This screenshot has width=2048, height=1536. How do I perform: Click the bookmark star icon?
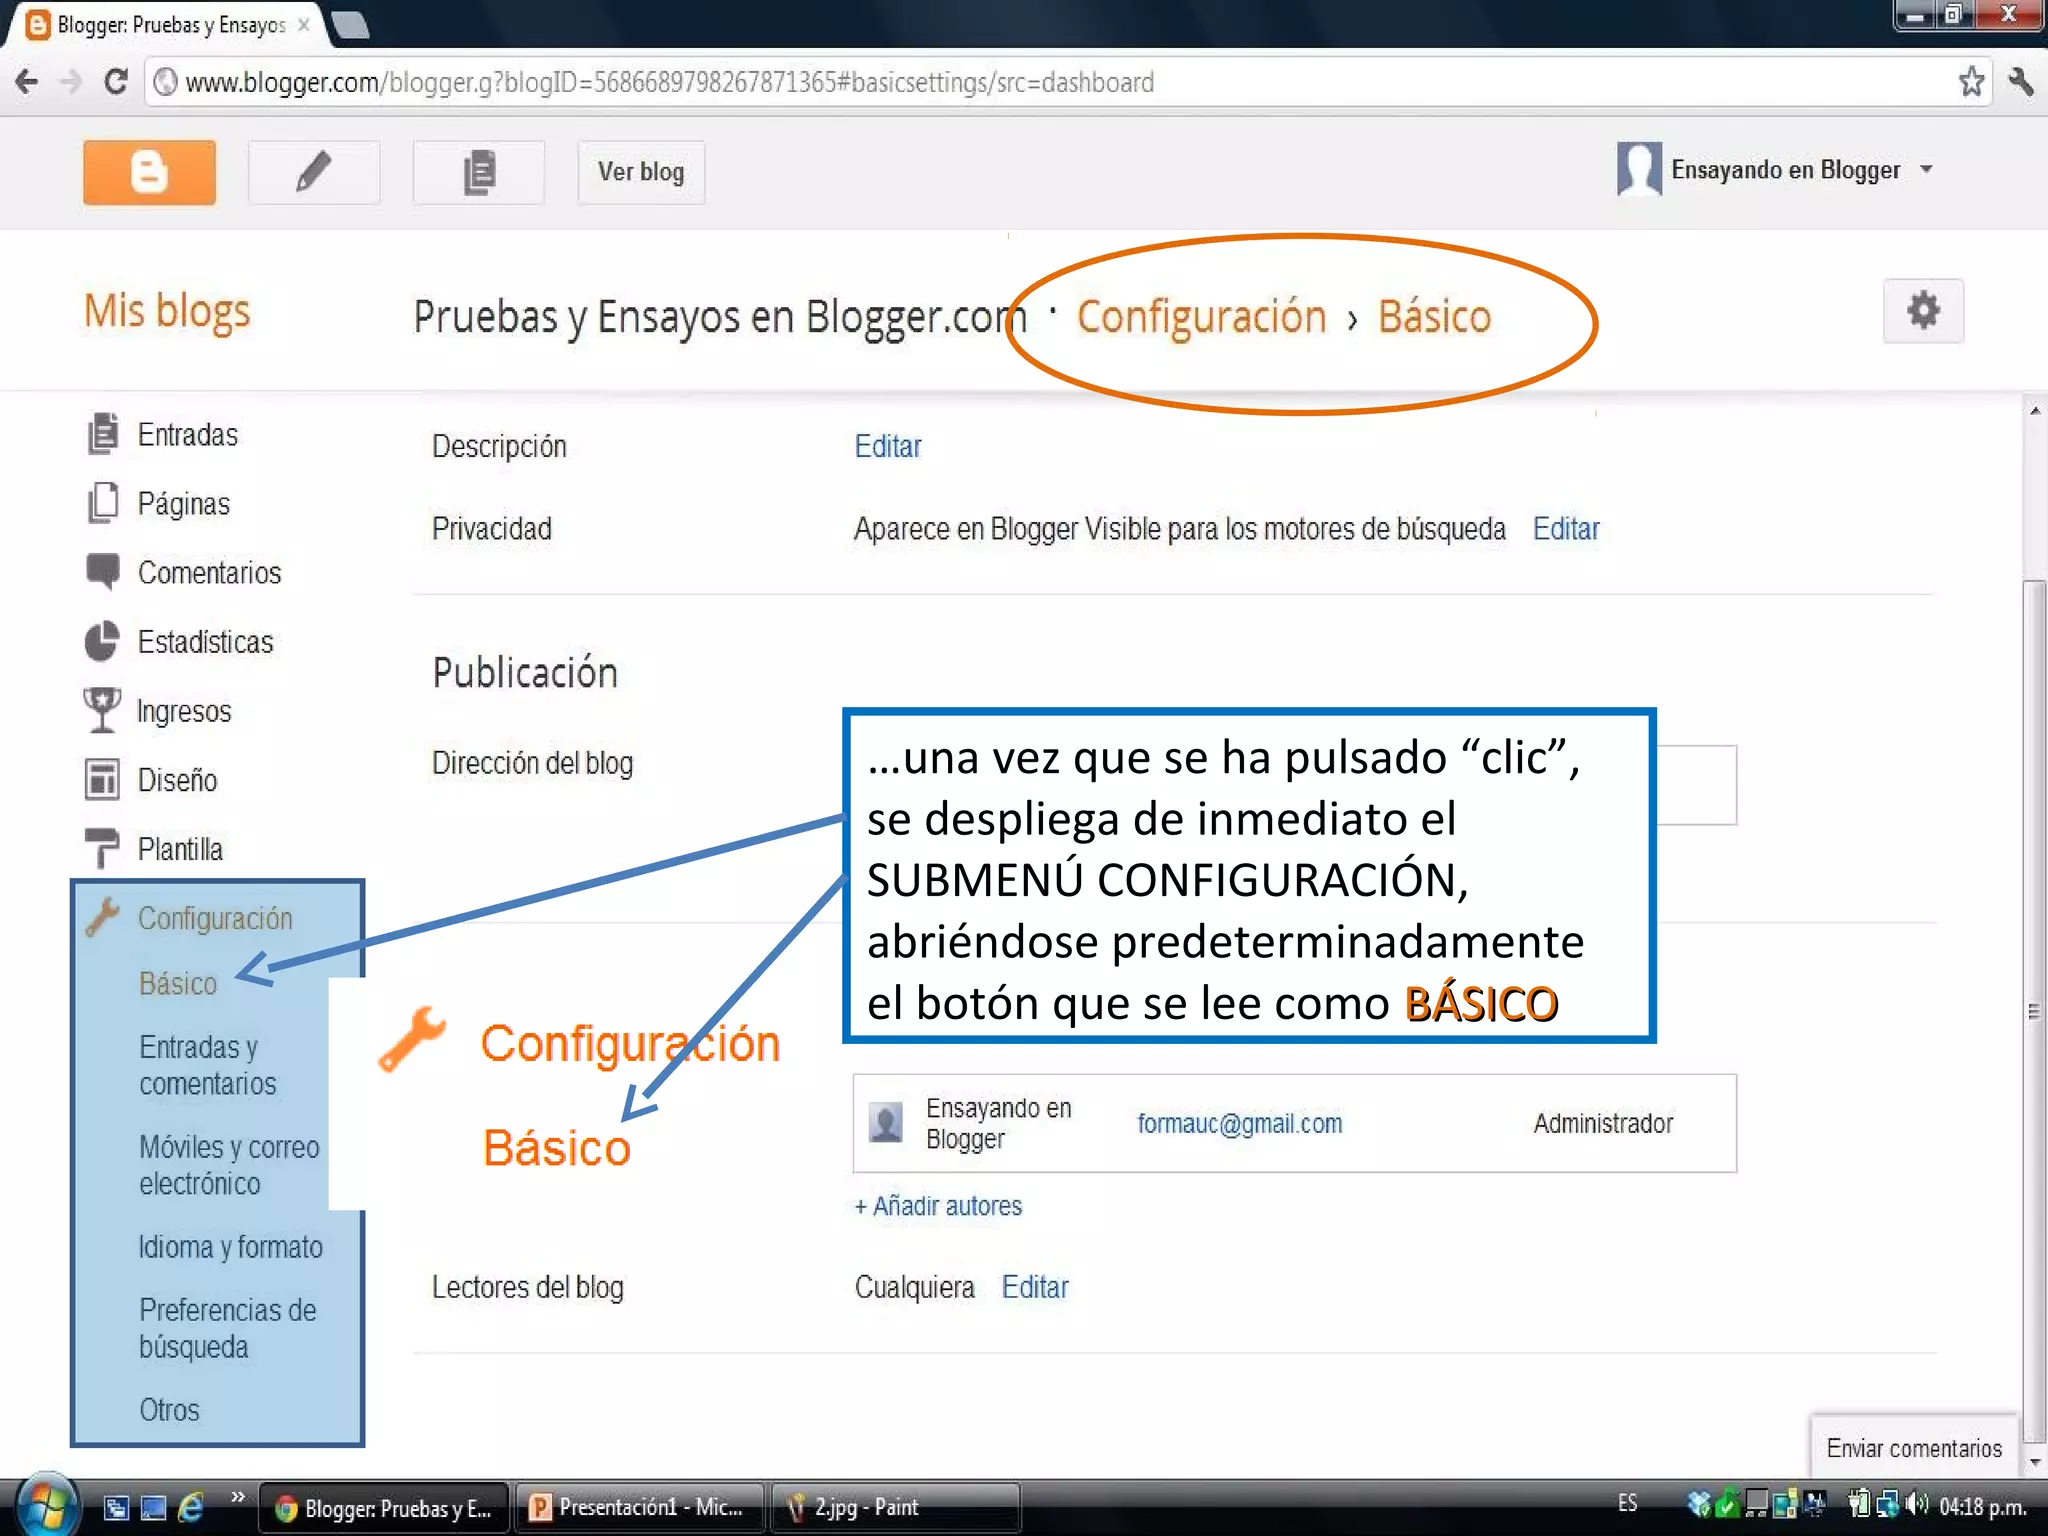pos(1971,81)
